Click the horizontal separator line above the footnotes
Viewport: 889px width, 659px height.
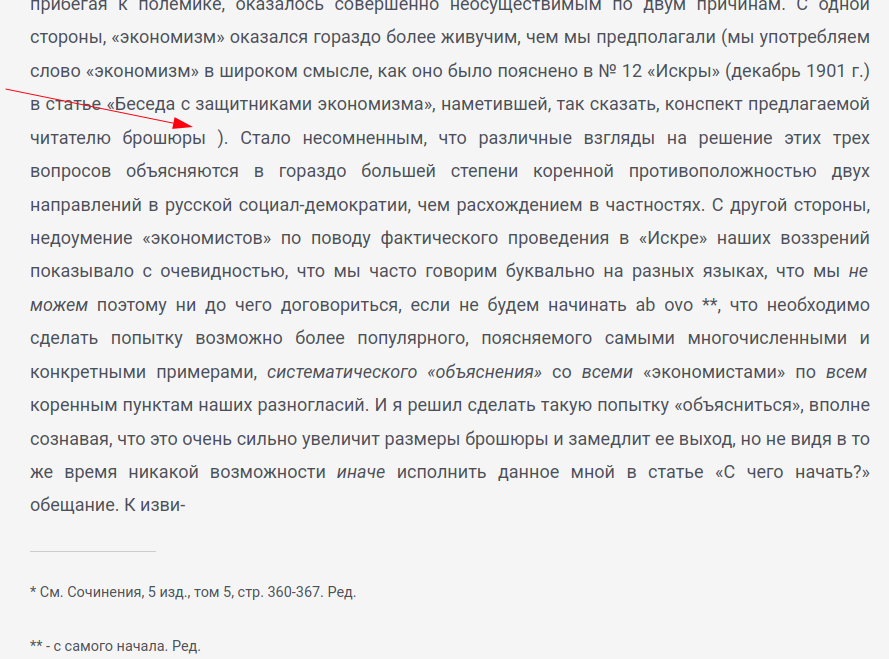93,551
